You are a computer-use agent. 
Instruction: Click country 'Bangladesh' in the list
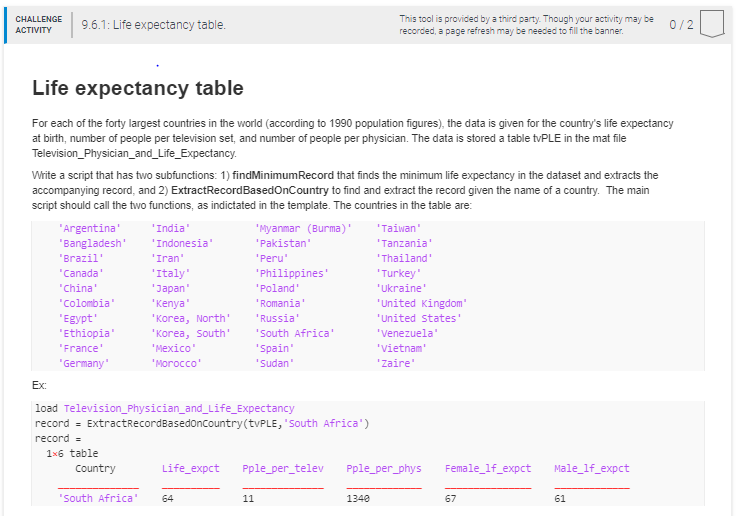pos(92,243)
